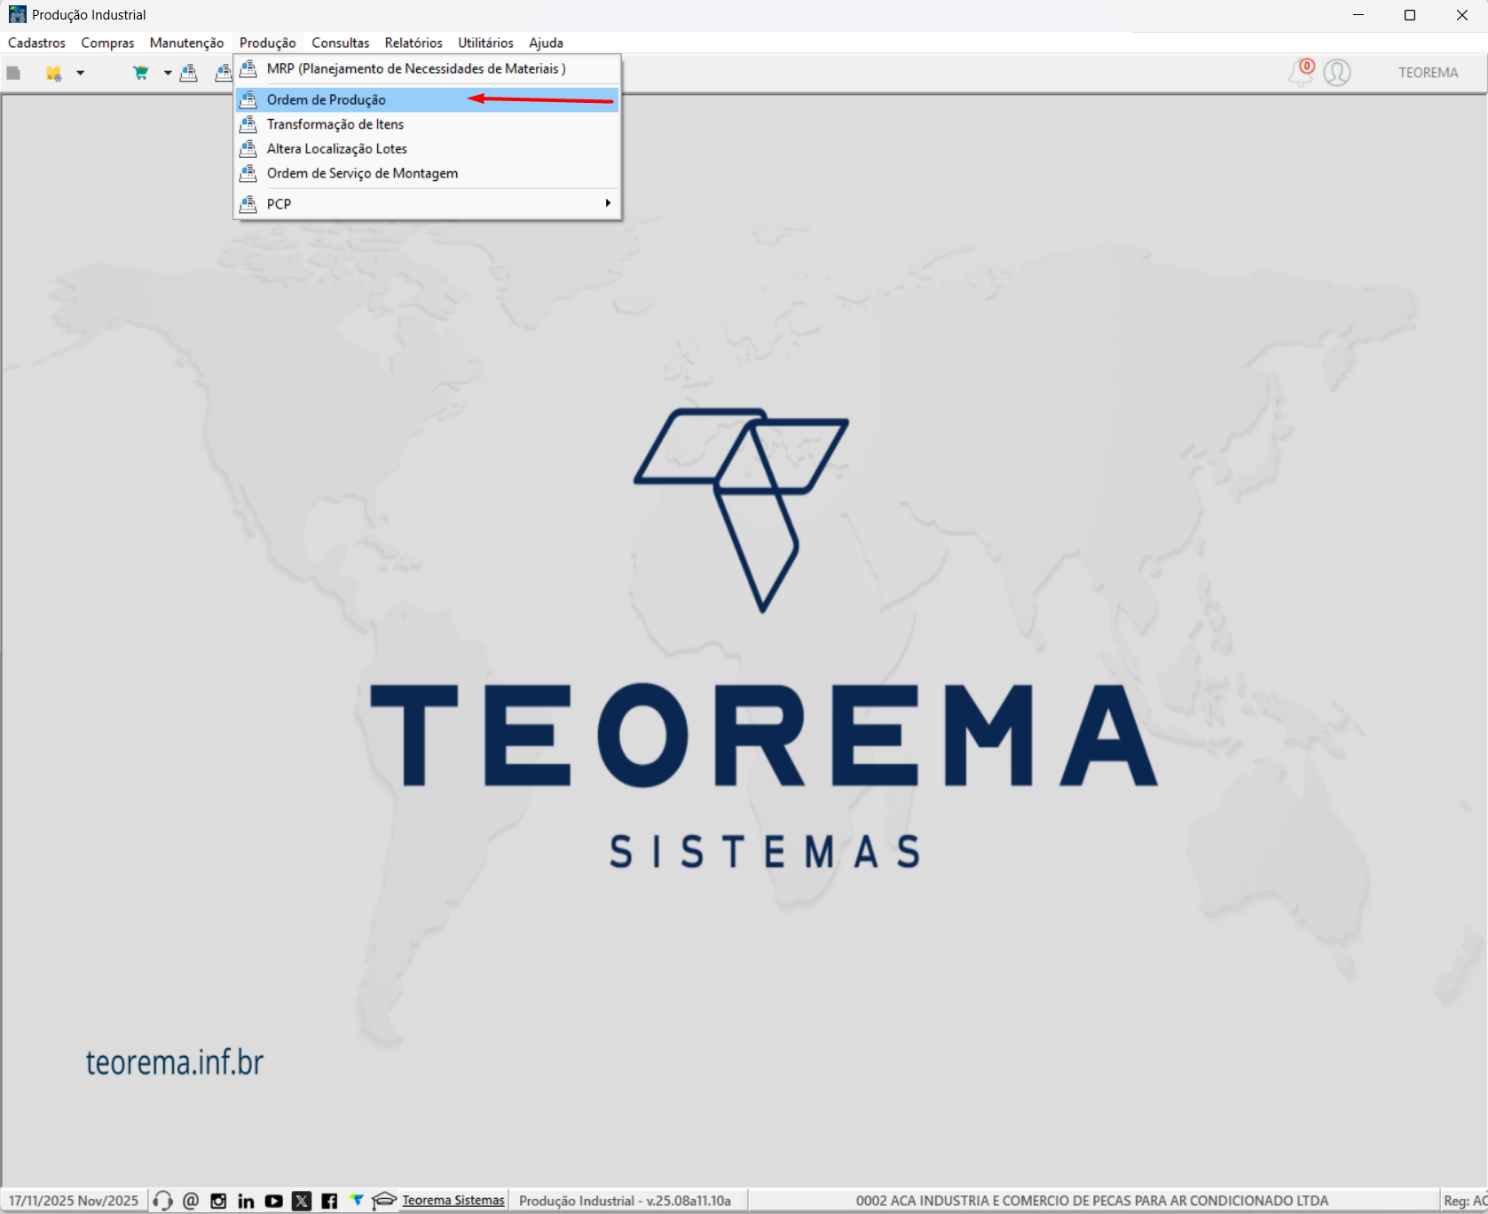Open the LinkedIn icon in status bar
The image size is (1488, 1214).
[x=246, y=1201]
